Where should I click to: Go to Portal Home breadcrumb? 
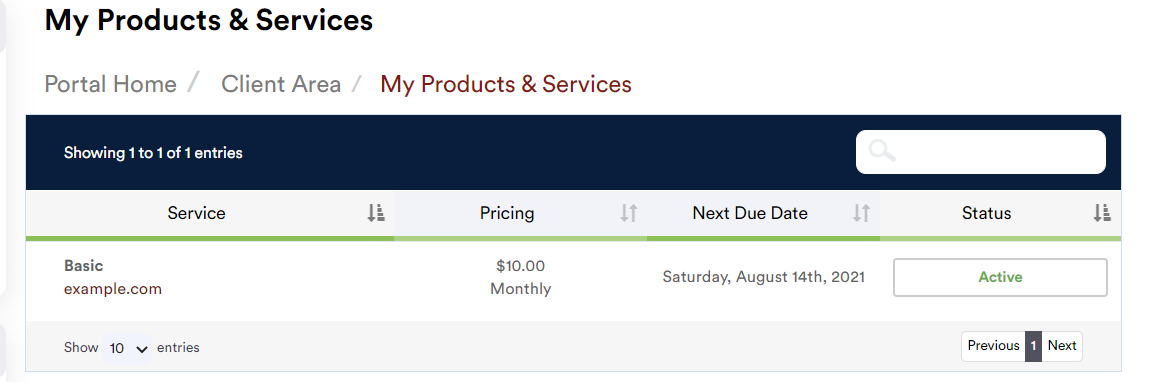(x=111, y=84)
